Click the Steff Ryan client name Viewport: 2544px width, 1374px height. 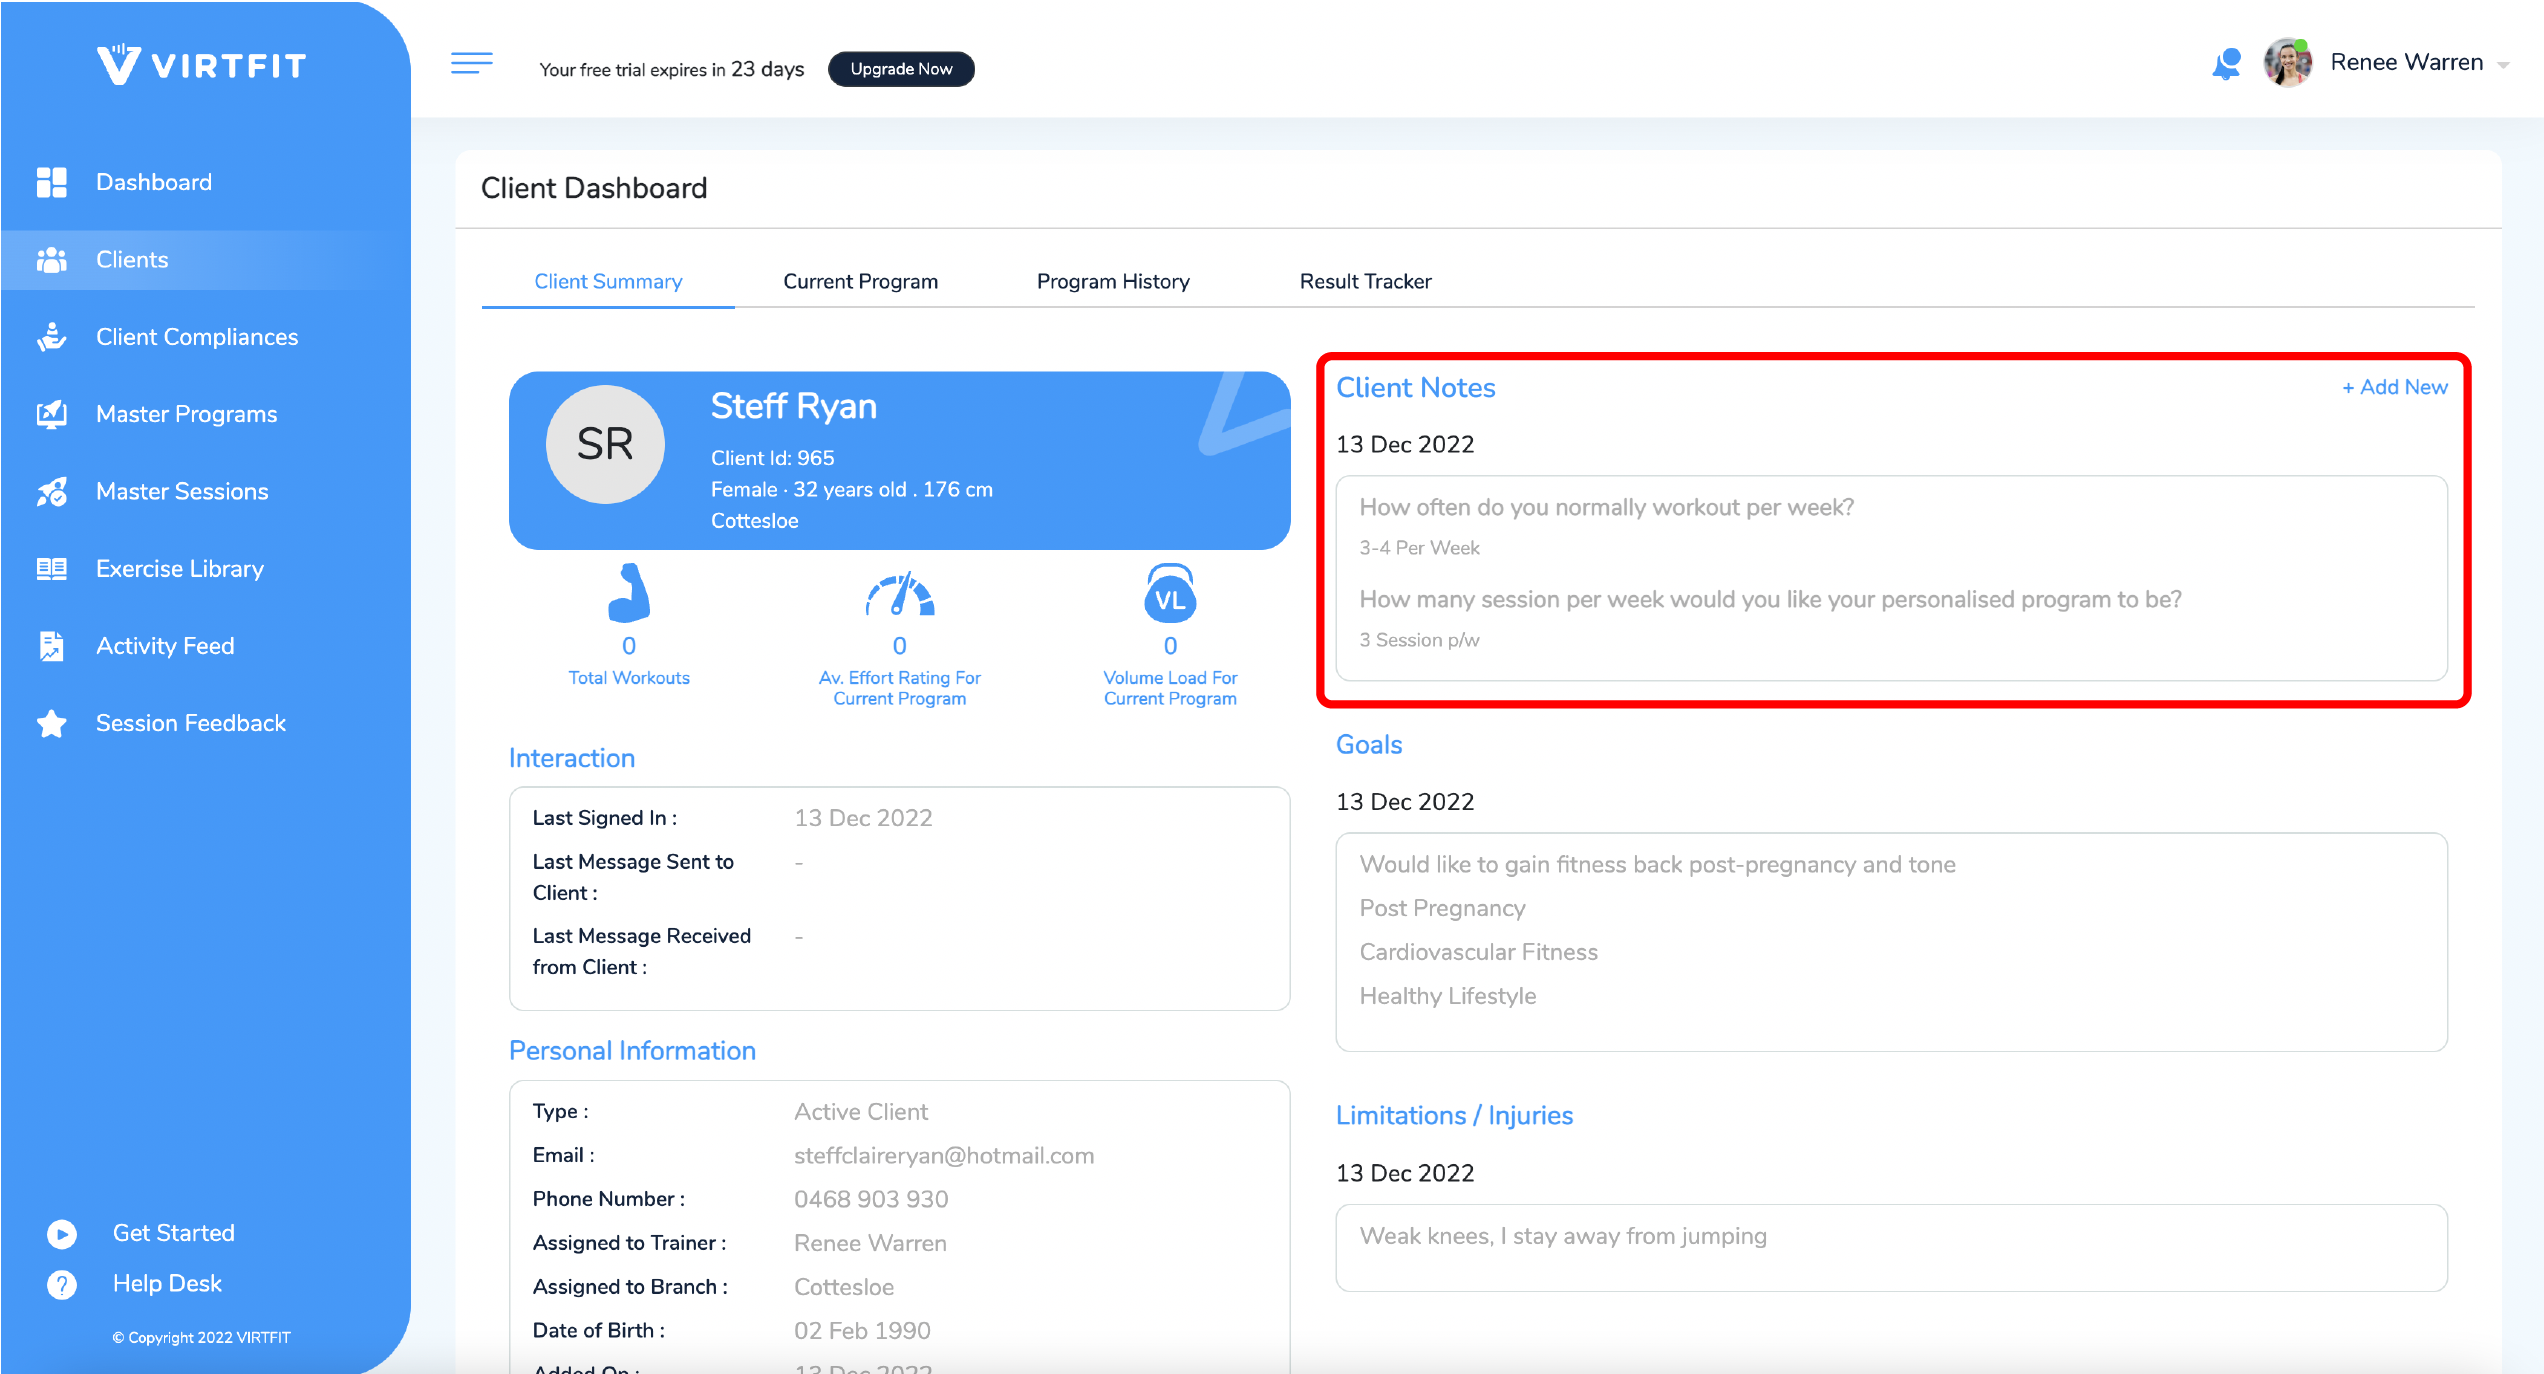793,406
